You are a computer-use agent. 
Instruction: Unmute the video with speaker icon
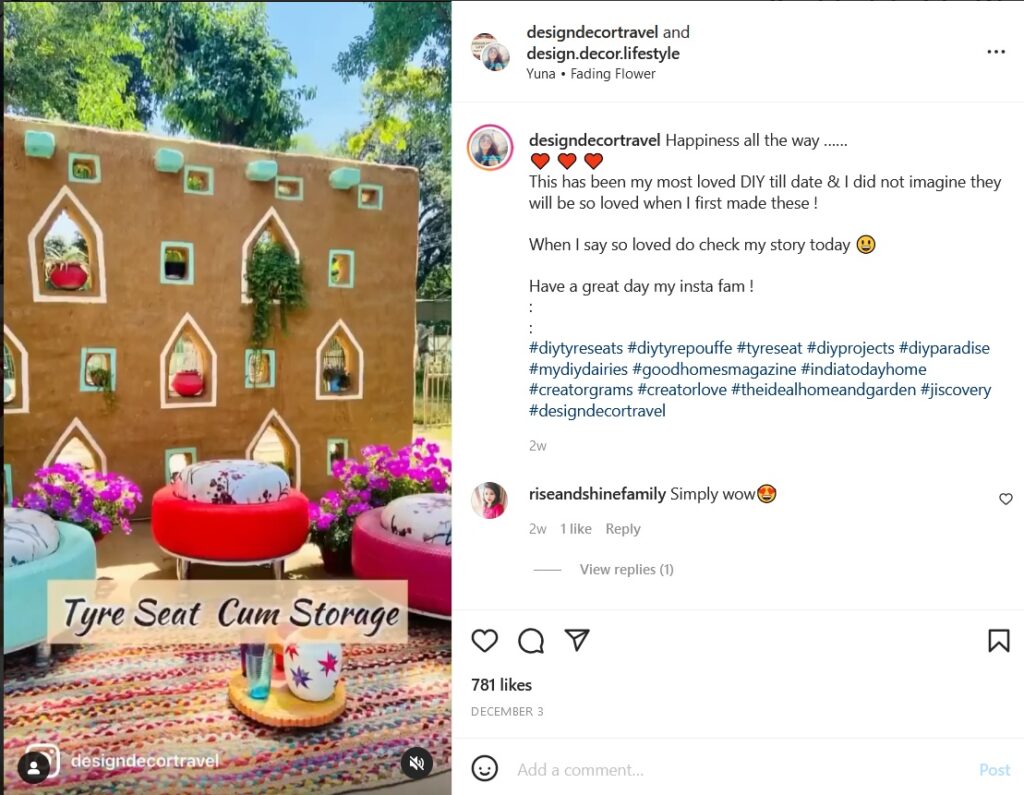(417, 762)
